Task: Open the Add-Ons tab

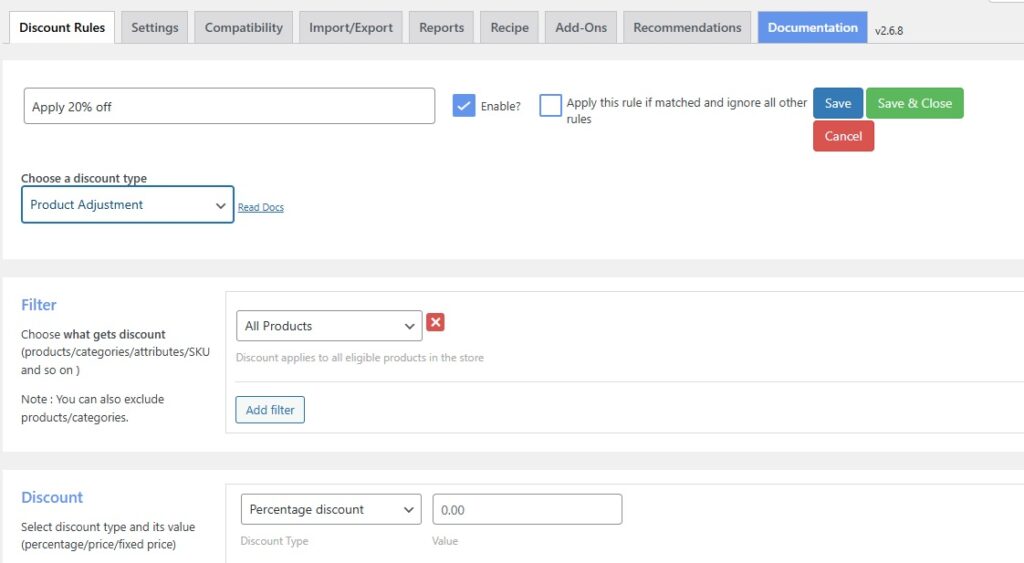Action: pyautogui.click(x=581, y=27)
